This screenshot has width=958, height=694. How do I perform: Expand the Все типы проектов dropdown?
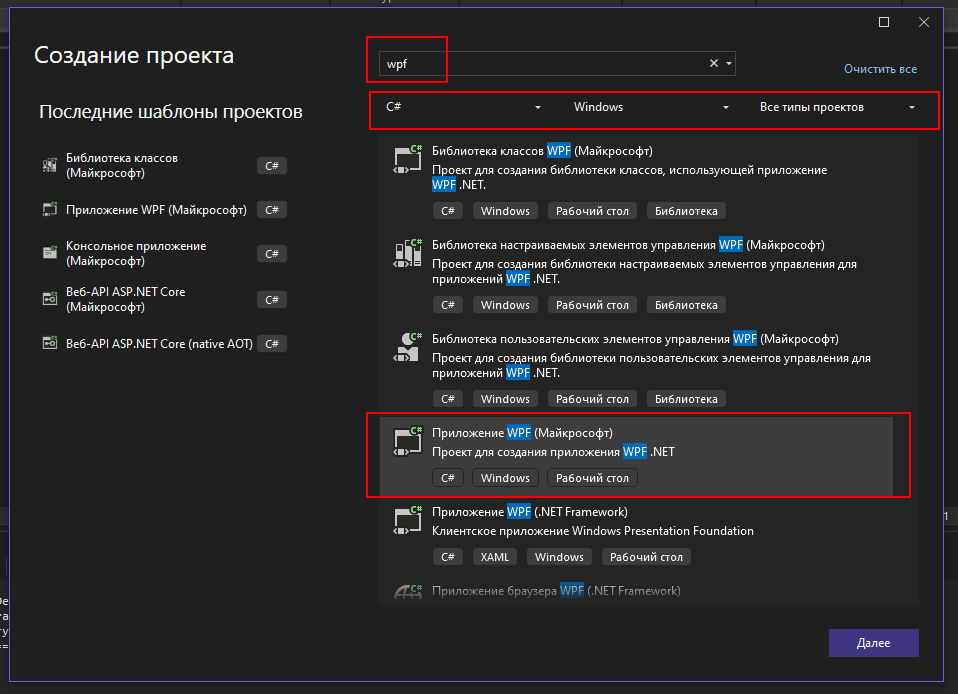837,108
